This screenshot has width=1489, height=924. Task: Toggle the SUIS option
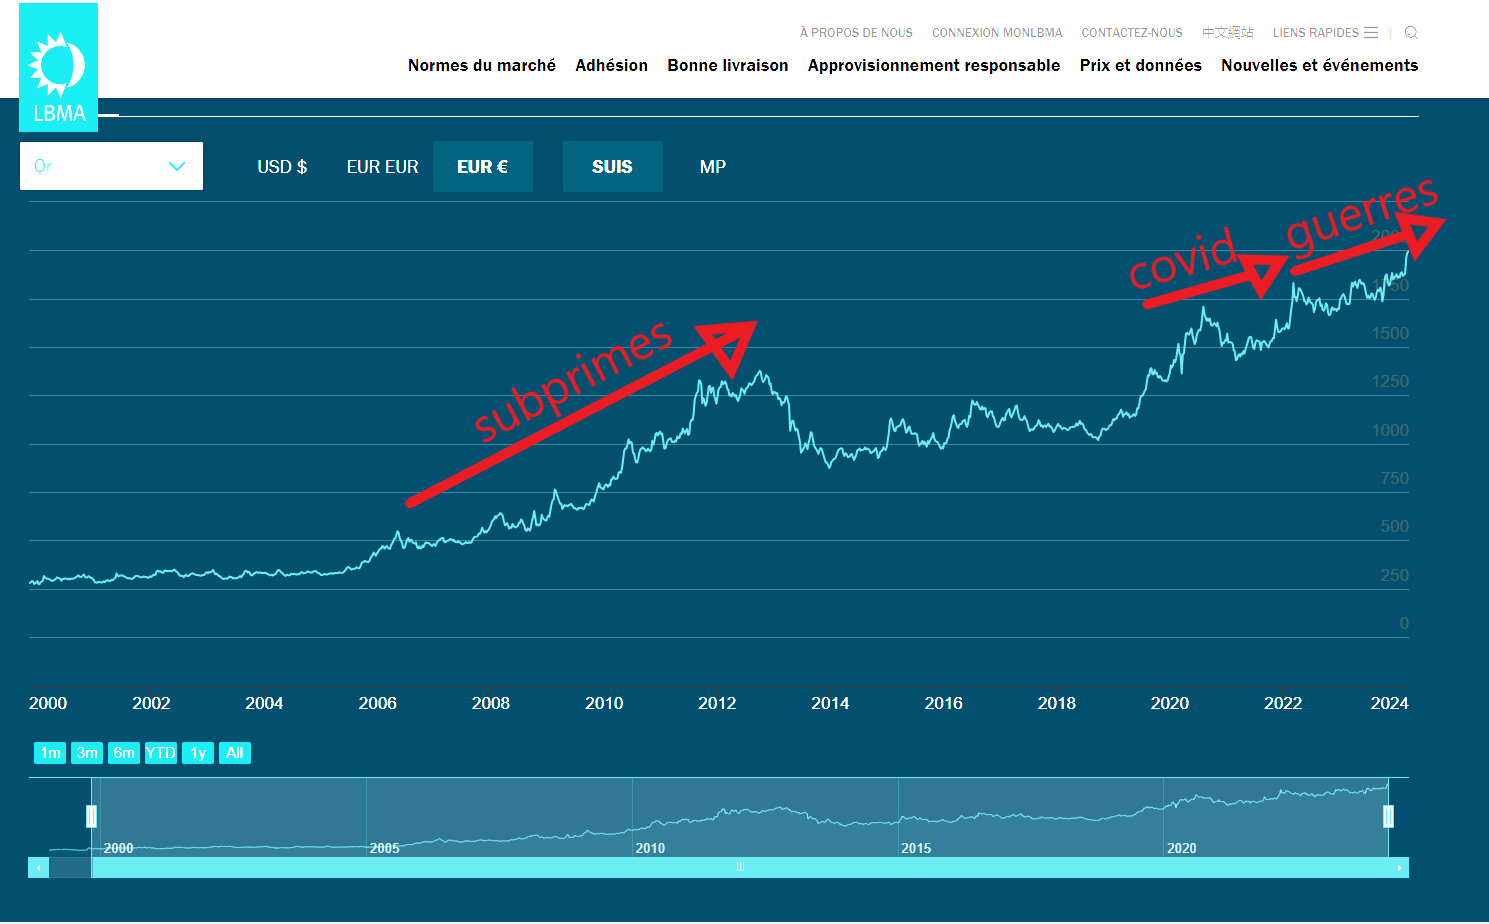(612, 167)
